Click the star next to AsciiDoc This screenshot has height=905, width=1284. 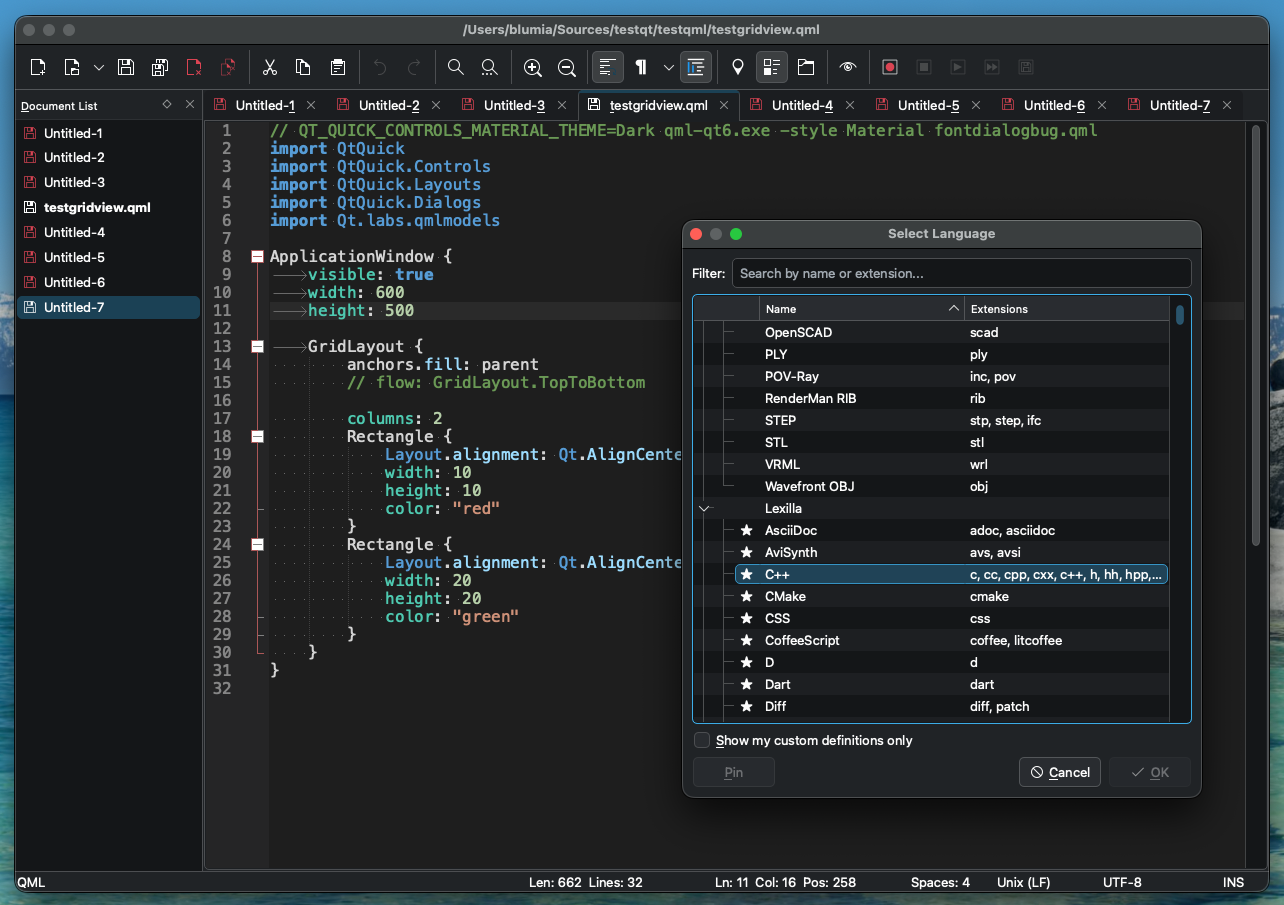[x=746, y=530]
